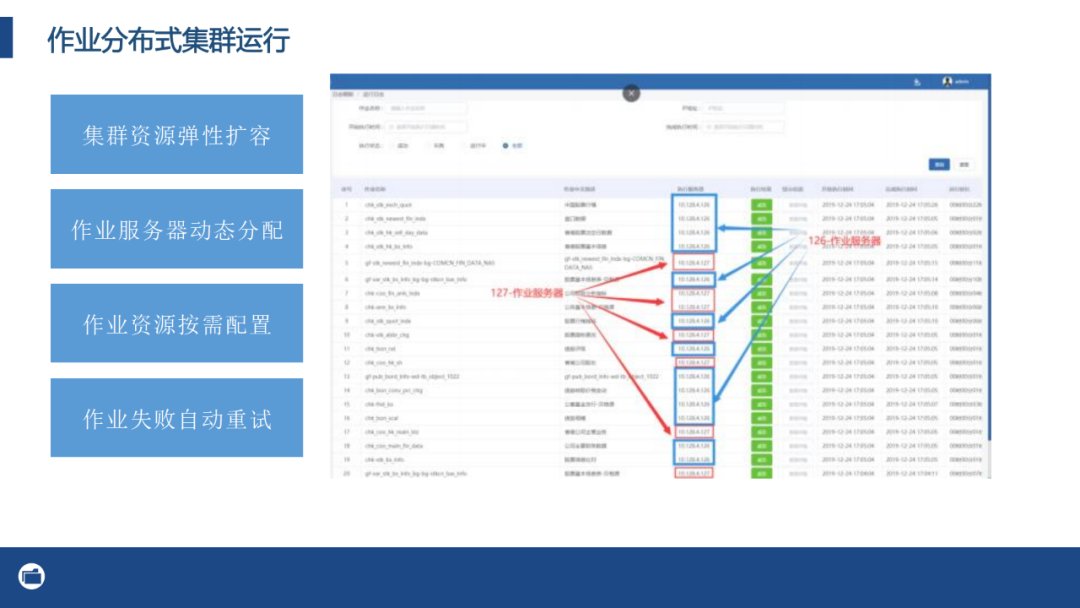The image size is (1080, 608).
Task: Click the round X close button above the log screenshot
Action: pos(631,93)
